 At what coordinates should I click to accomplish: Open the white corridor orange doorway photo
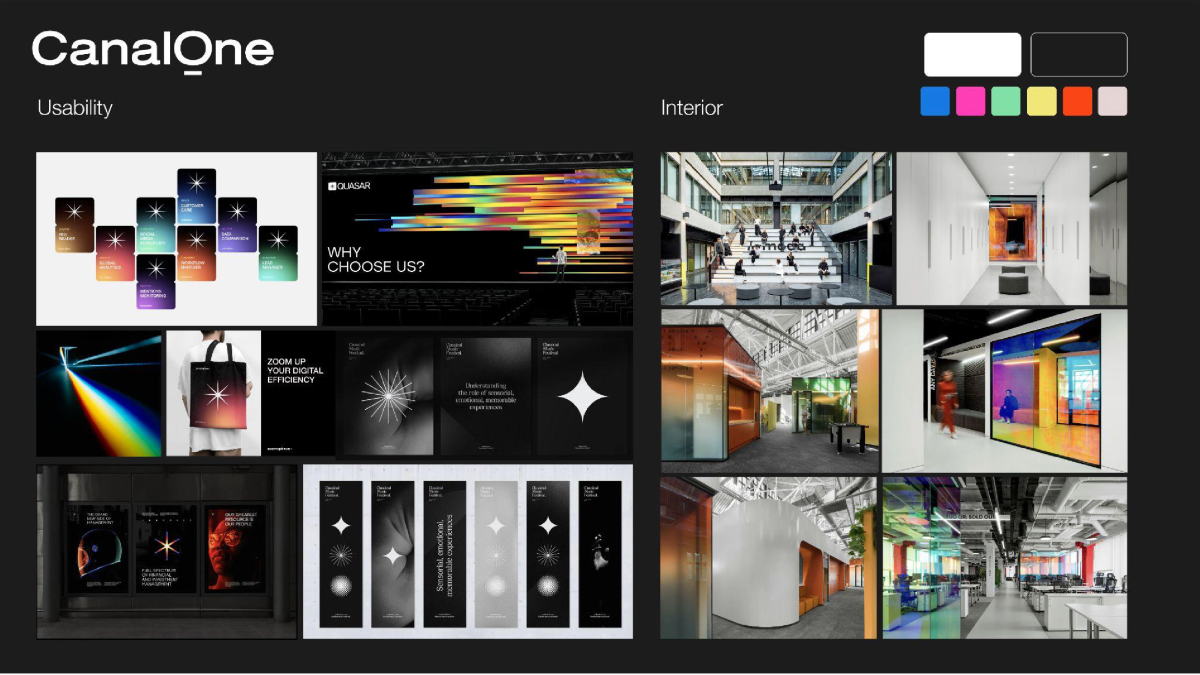click(1012, 229)
